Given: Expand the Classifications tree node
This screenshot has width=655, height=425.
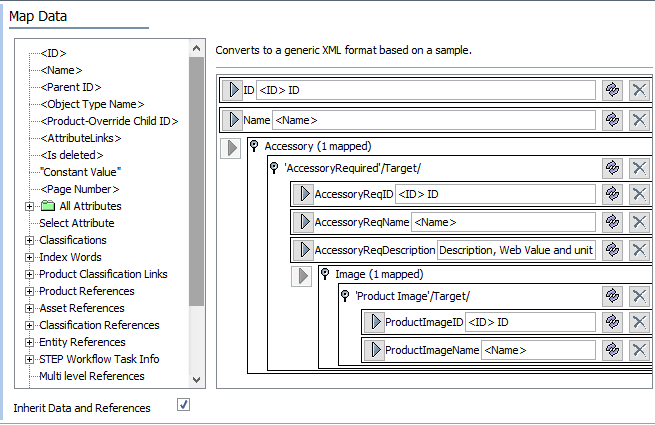Looking at the screenshot, I should coord(29,240).
